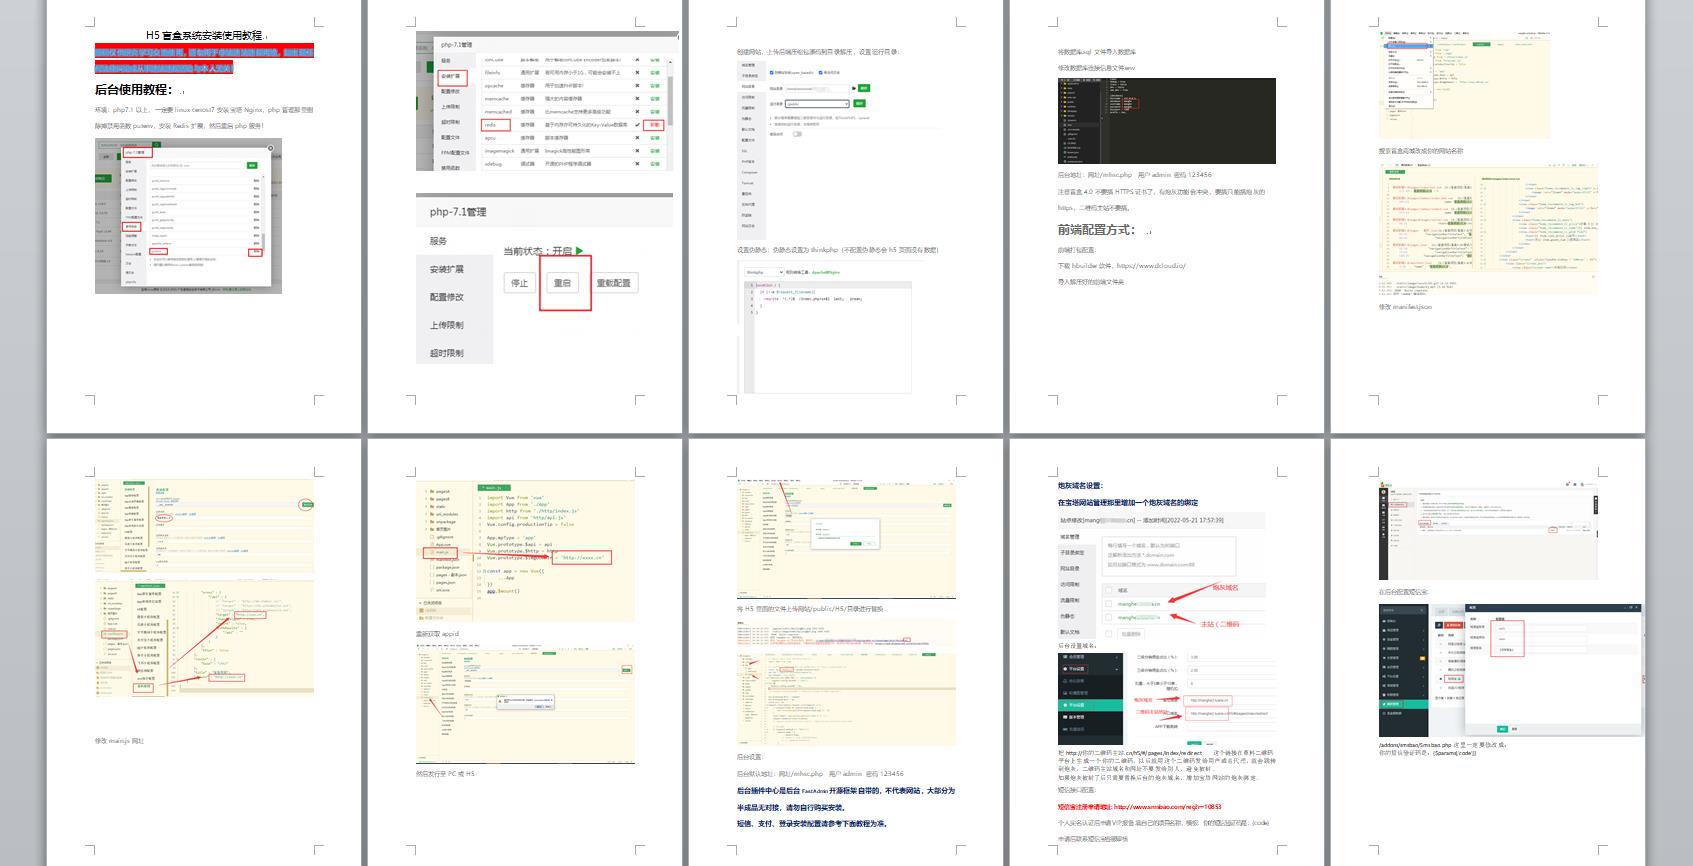1693x866 pixels.
Task: Open the dcloud.io download link
Action: click(1151, 266)
